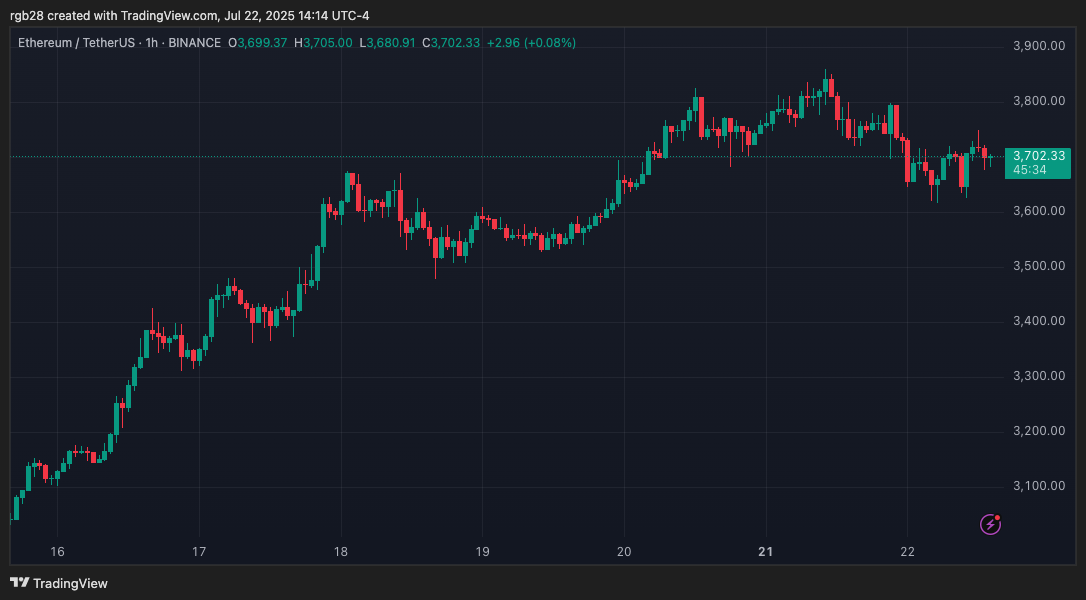Click the 3,500.00 price axis label
The height and width of the screenshot is (600, 1086).
1038,266
